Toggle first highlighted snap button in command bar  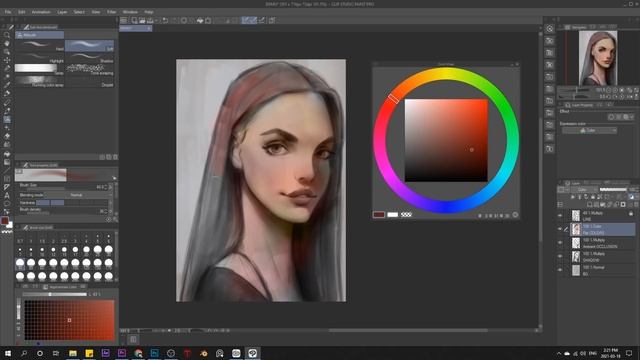click(x=245, y=20)
